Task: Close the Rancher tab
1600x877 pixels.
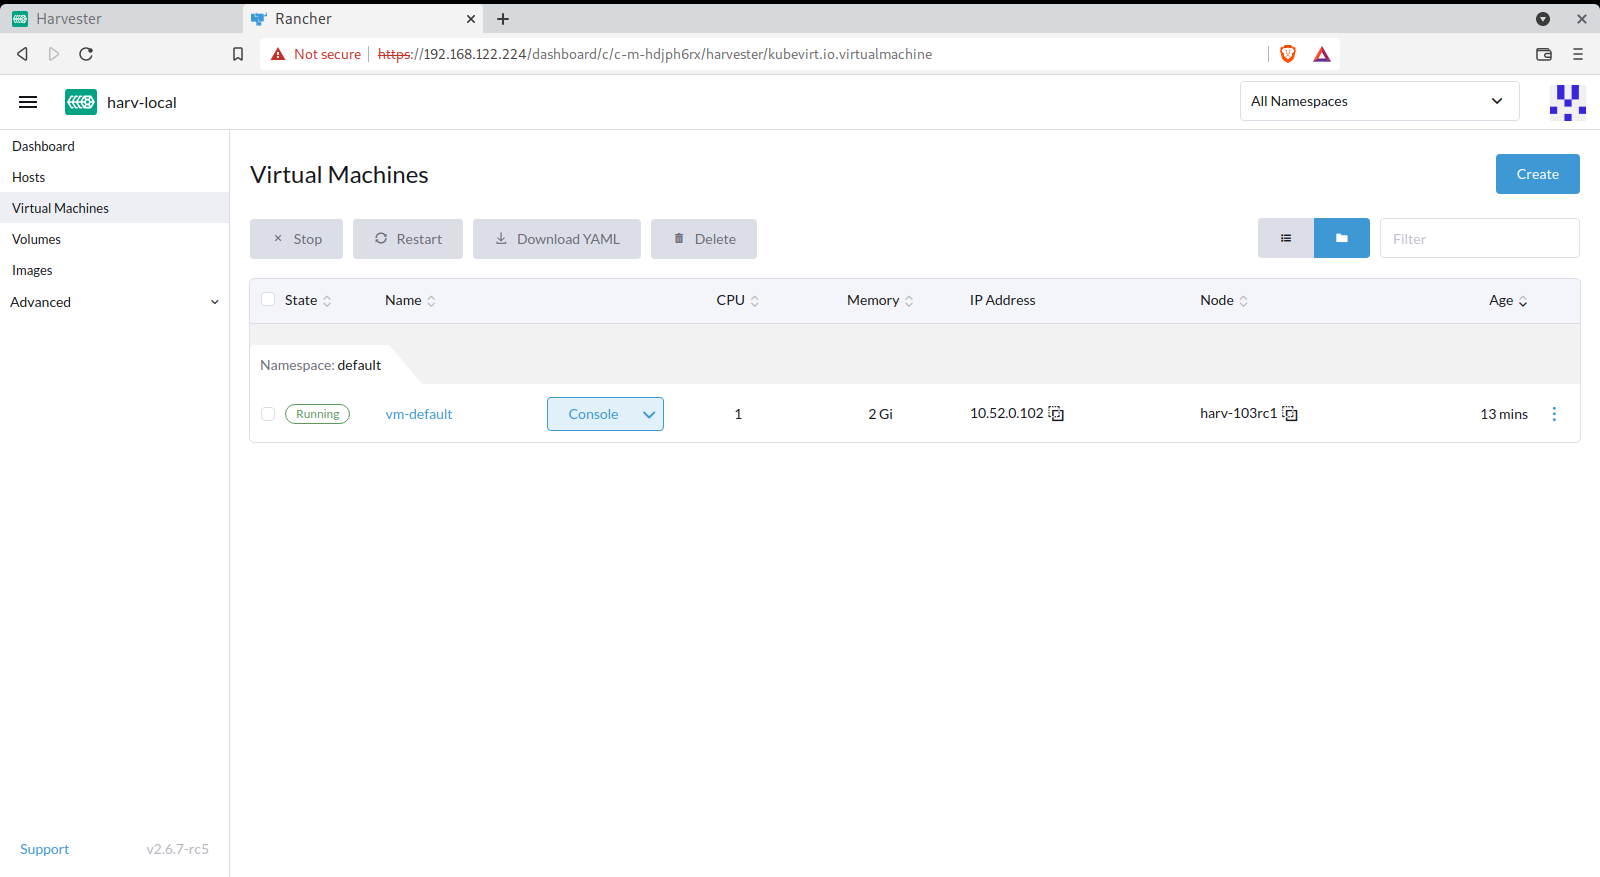Action: 471,19
